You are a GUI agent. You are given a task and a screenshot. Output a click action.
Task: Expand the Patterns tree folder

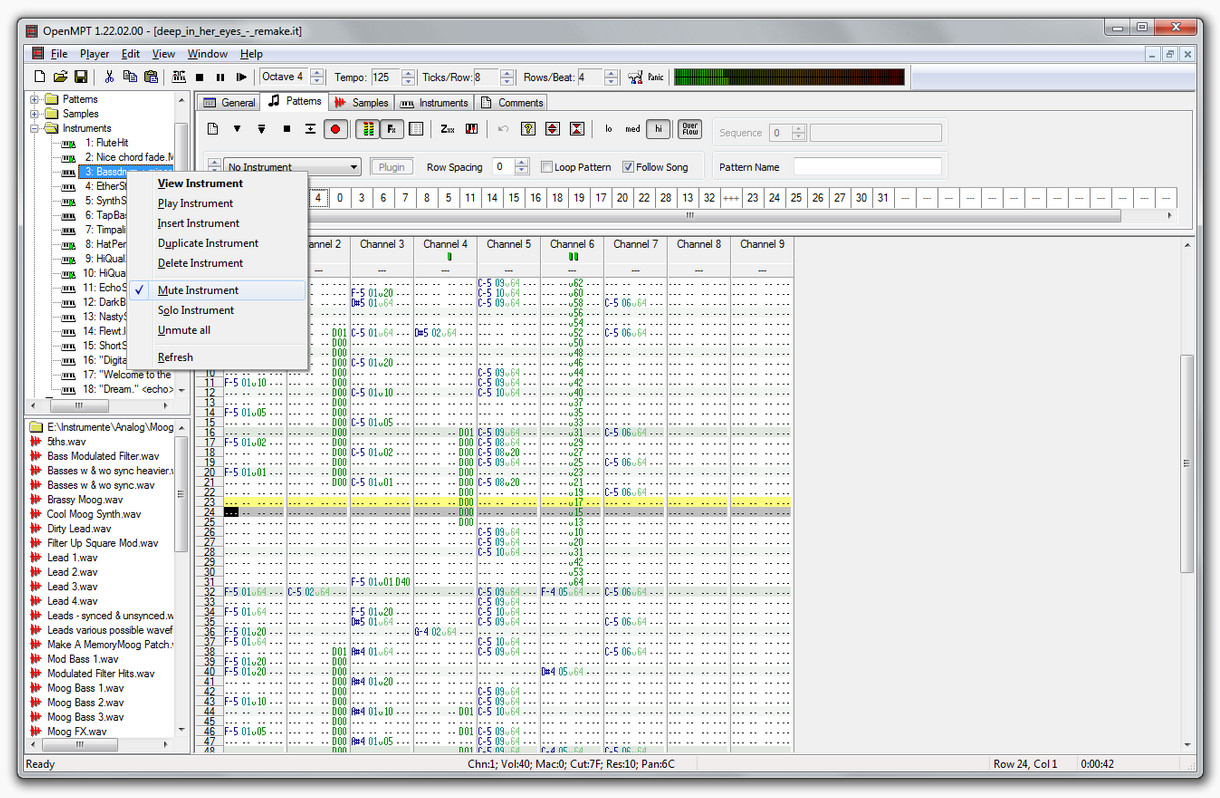tap(35, 99)
